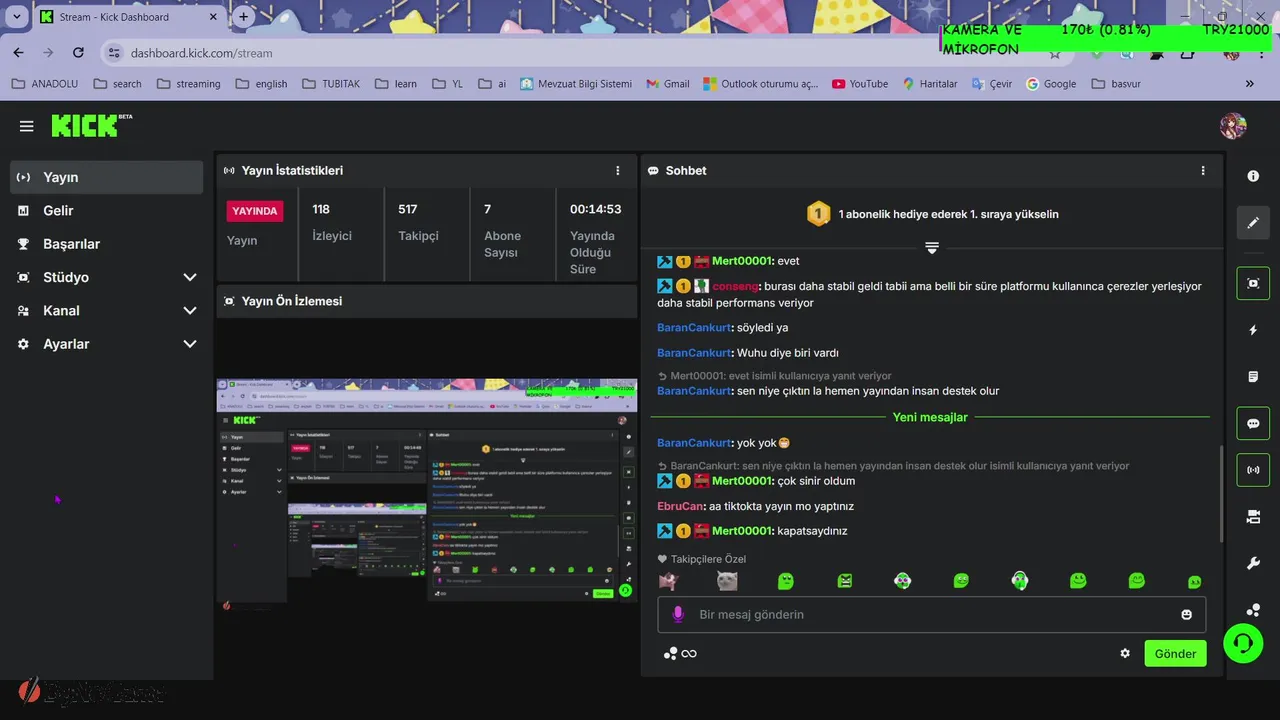The width and height of the screenshot is (1280, 720).
Task: Click the Gönder send button
Action: [1175, 653]
